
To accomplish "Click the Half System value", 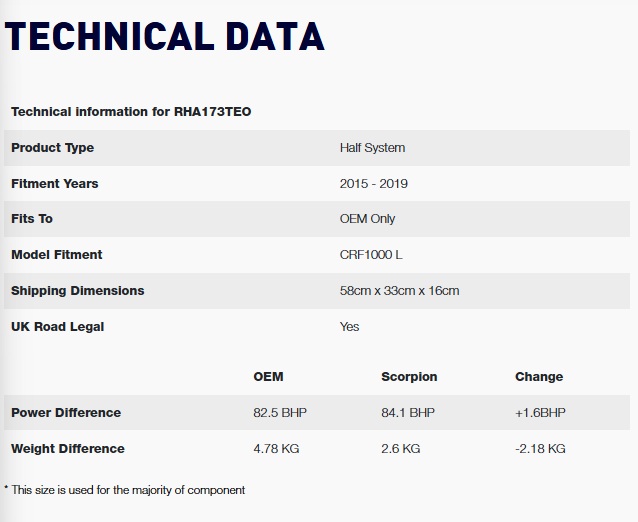I will tap(372, 148).
